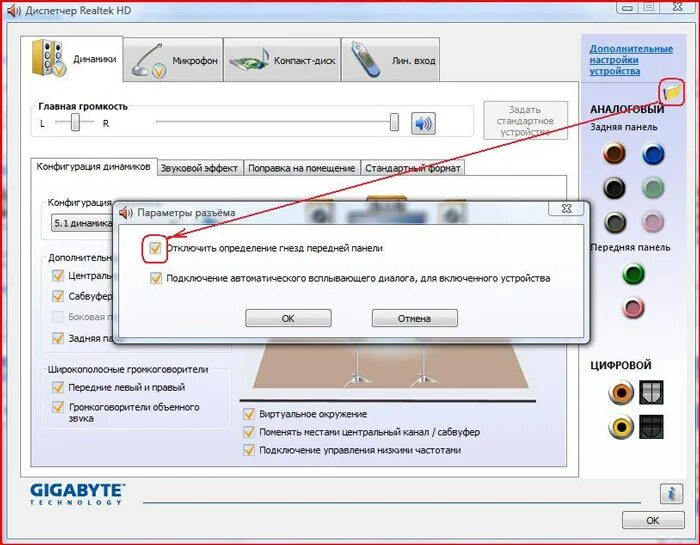
Task: Click the АНАЛОГОВЫЙ section heading
Action: [x=627, y=109]
